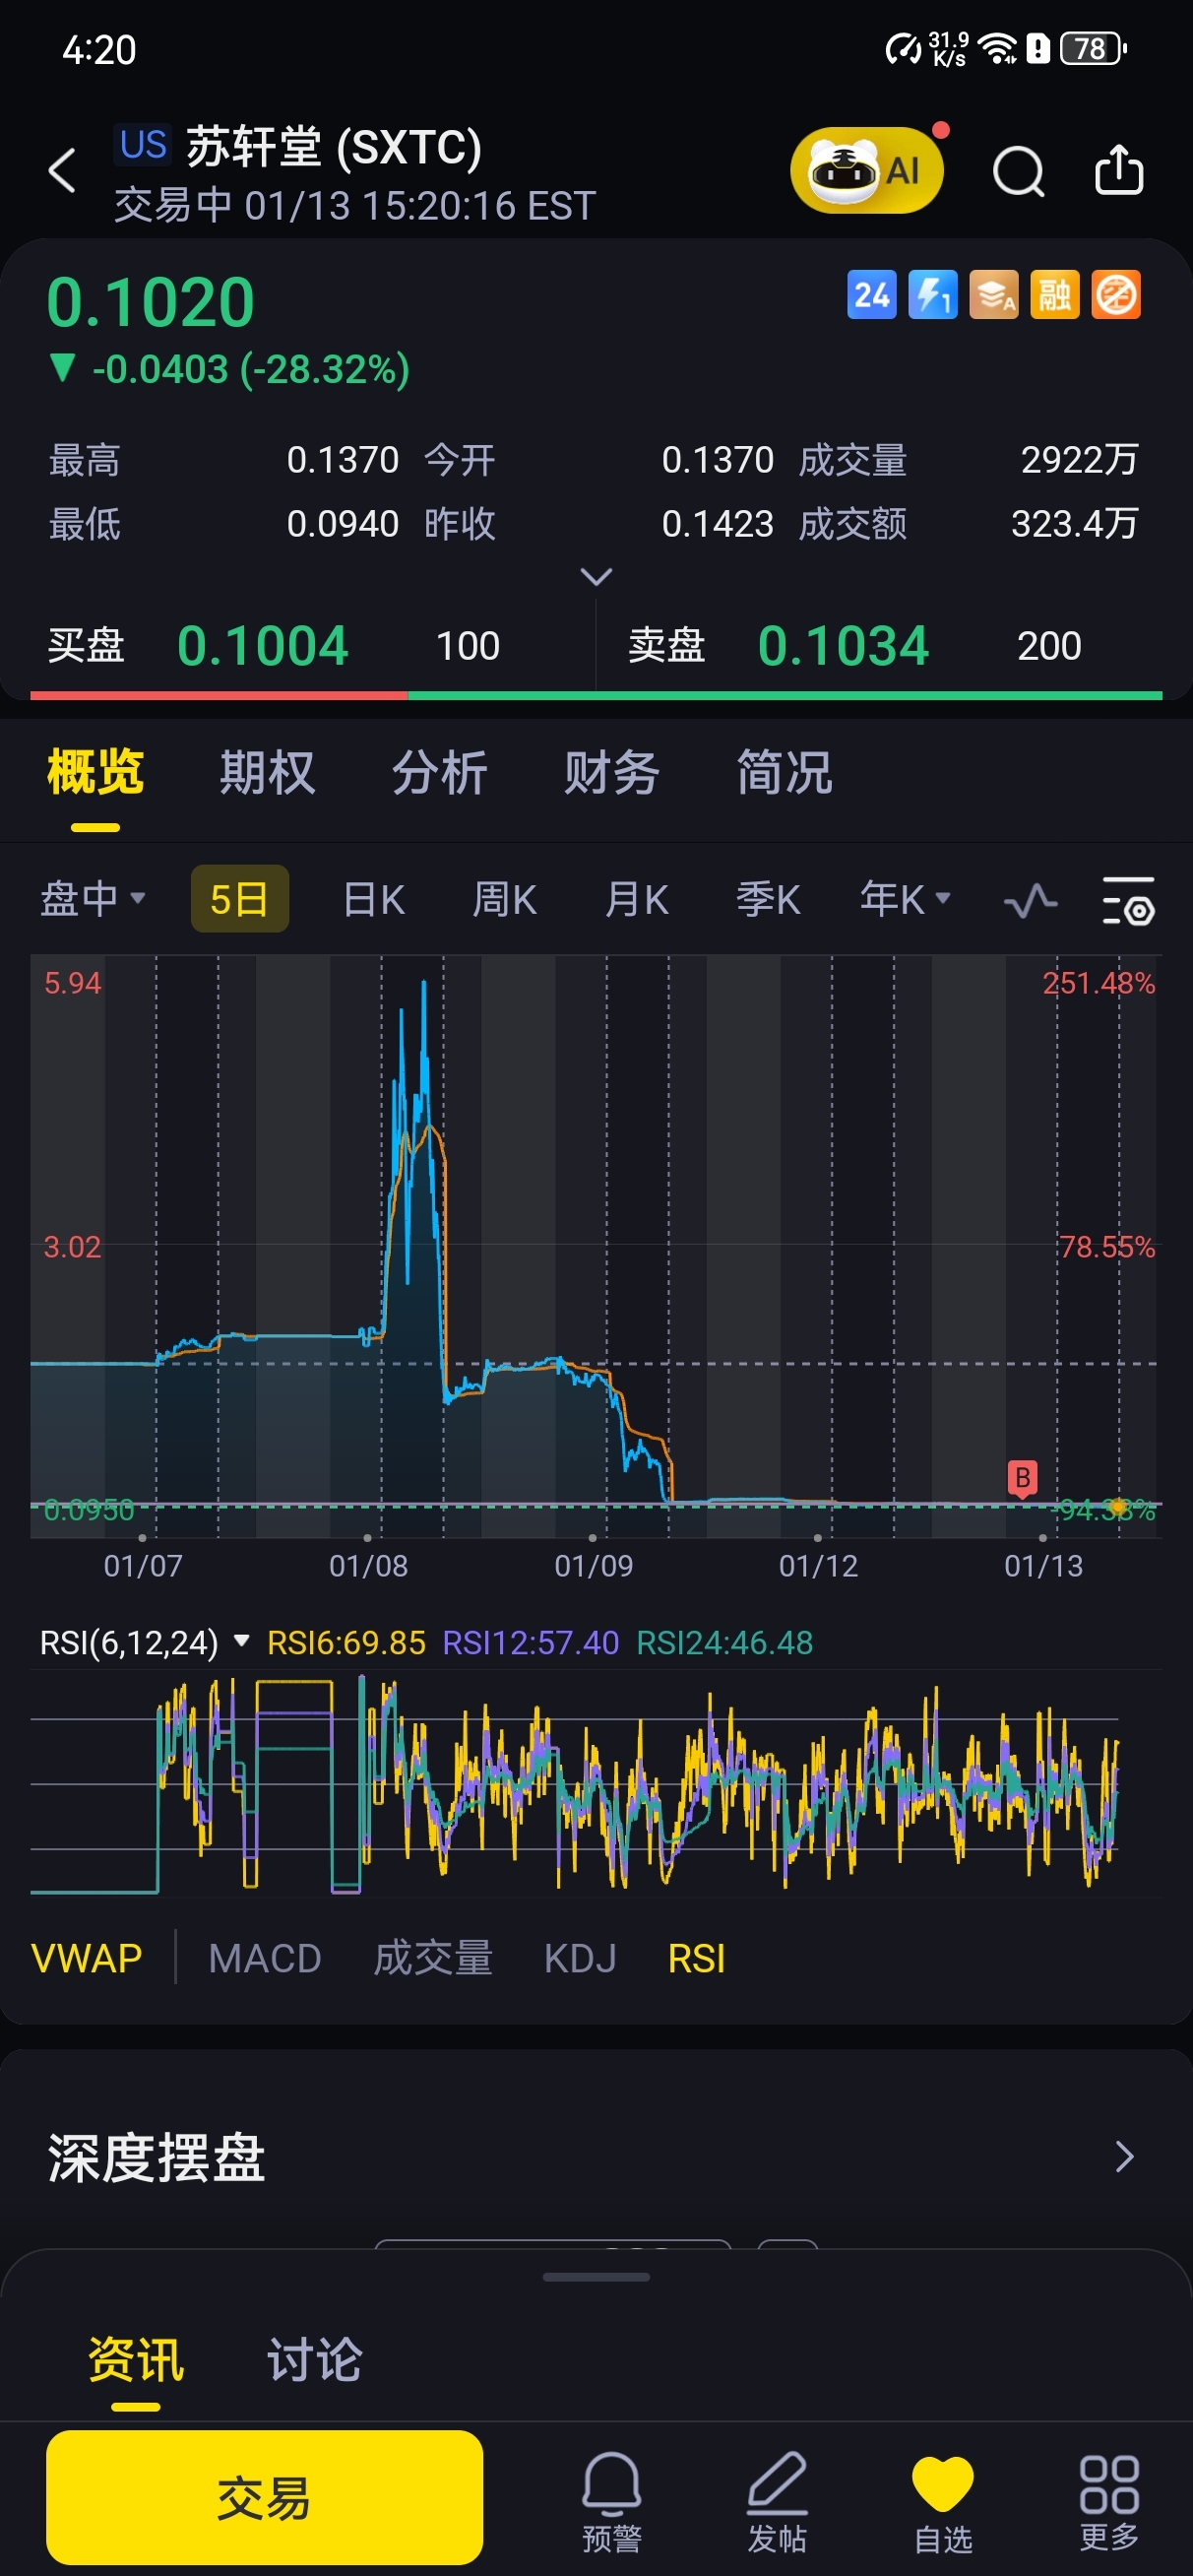Select the 5日 chart period
The image size is (1193, 2576).
click(240, 899)
